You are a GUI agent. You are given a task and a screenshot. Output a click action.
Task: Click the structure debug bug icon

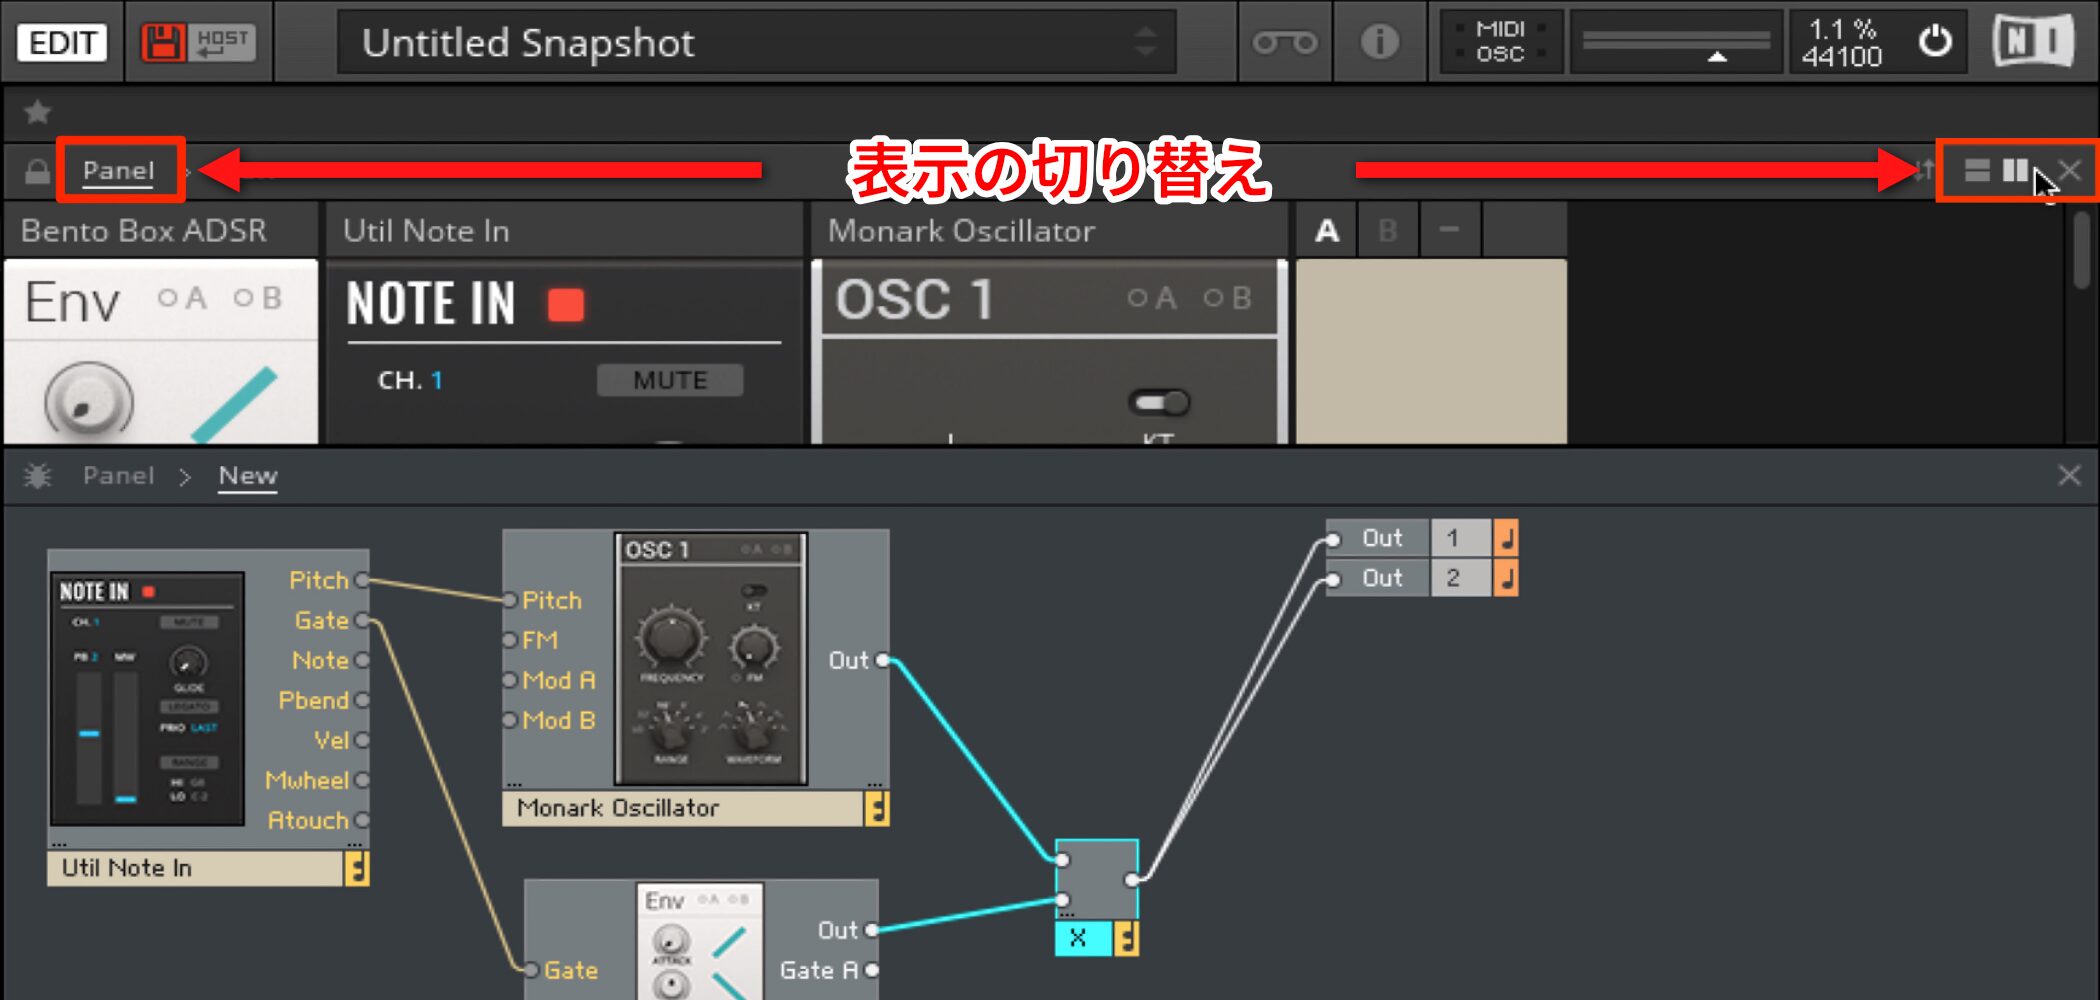click(38, 476)
